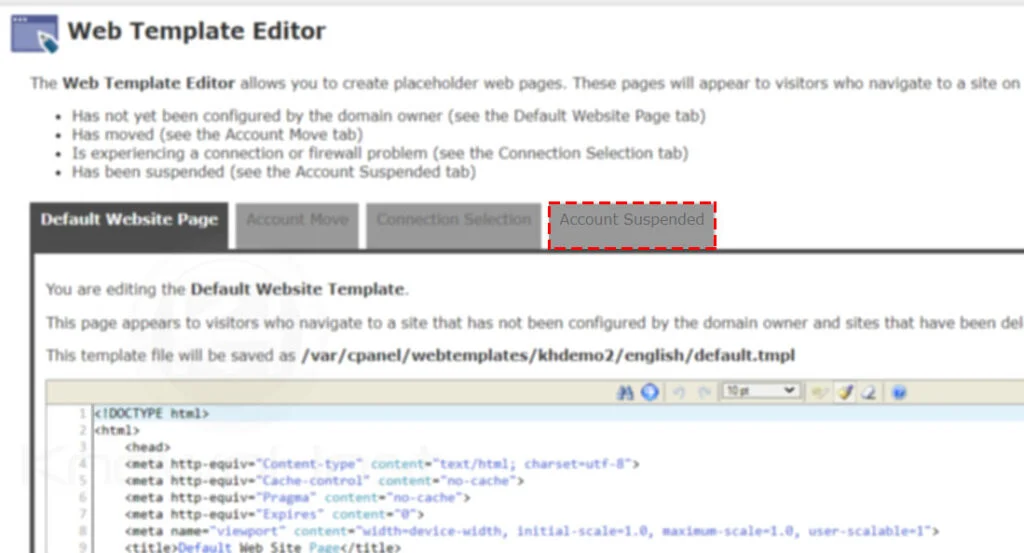Click the Content-type meta code line
The height and width of the screenshot is (553, 1024).
click(382, 464)
